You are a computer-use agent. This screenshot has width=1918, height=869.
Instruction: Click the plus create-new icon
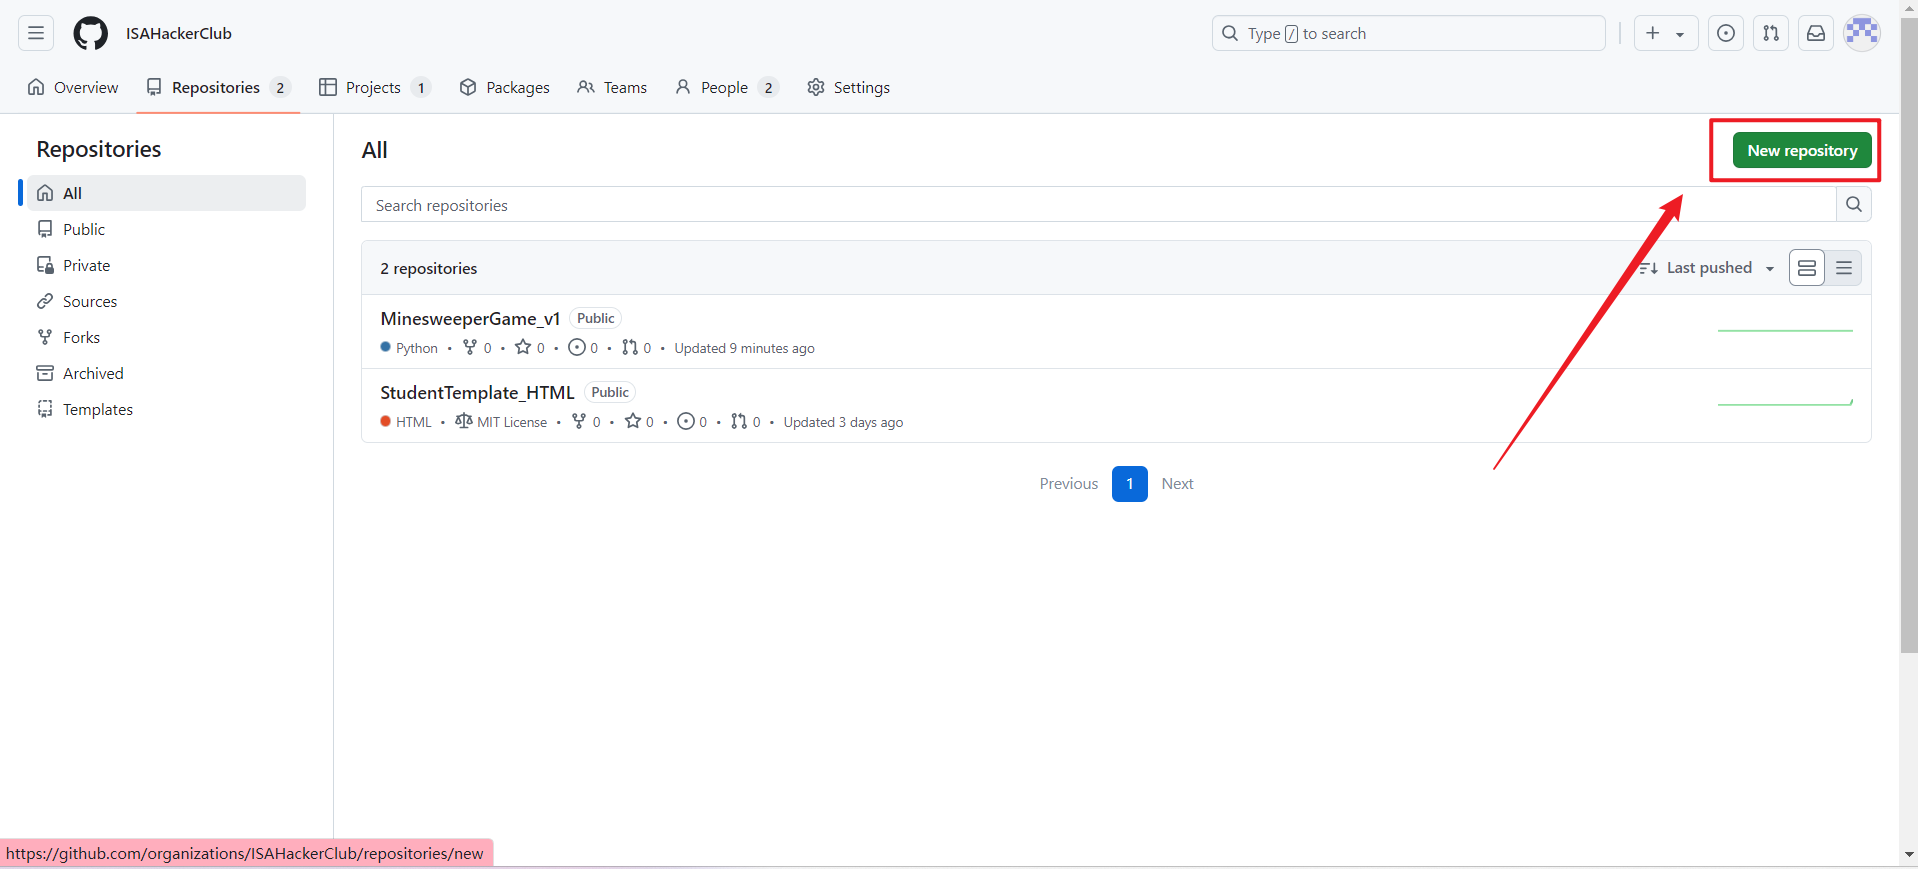(1653, 33)
